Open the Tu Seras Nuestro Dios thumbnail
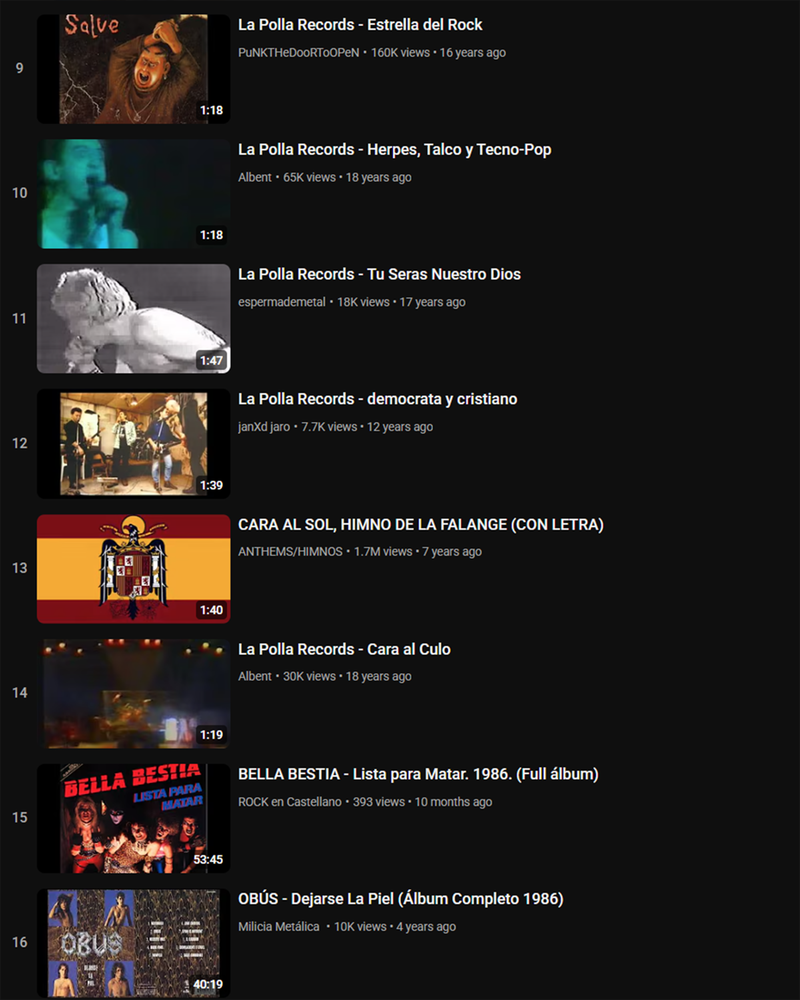The image size is (800, 1000). click(133, 319)
